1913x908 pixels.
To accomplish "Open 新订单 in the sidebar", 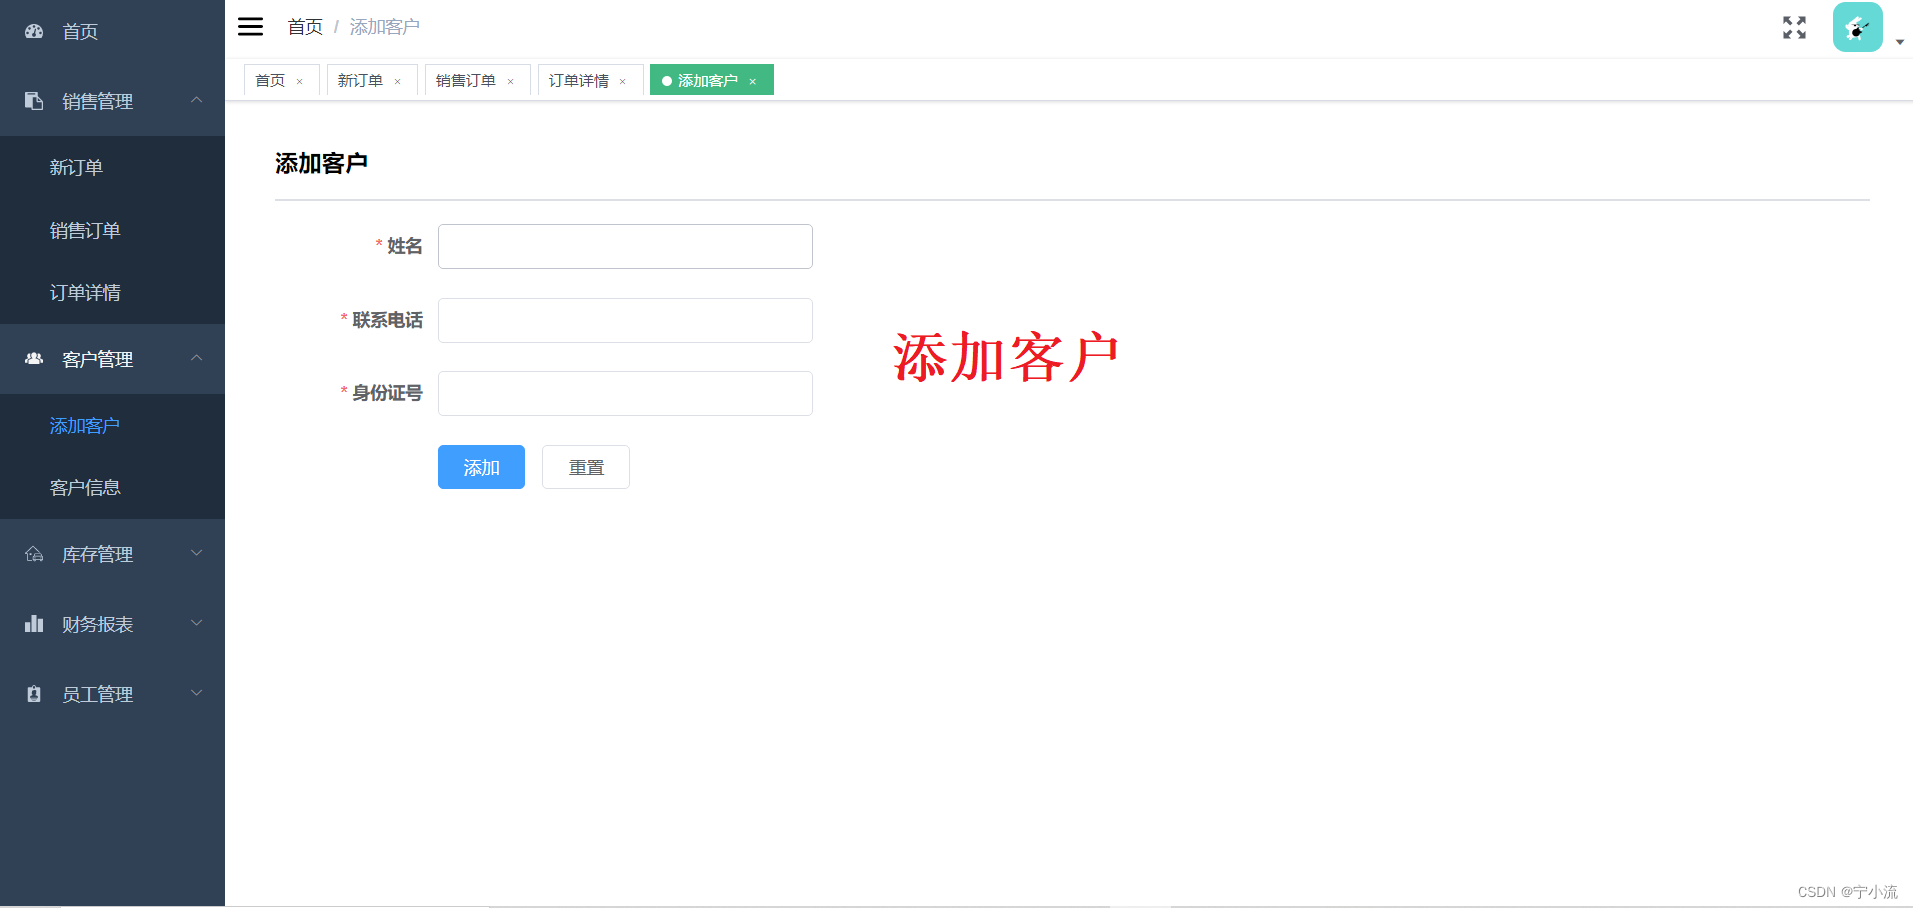I will pyautogui.click(x=112, y=167).
